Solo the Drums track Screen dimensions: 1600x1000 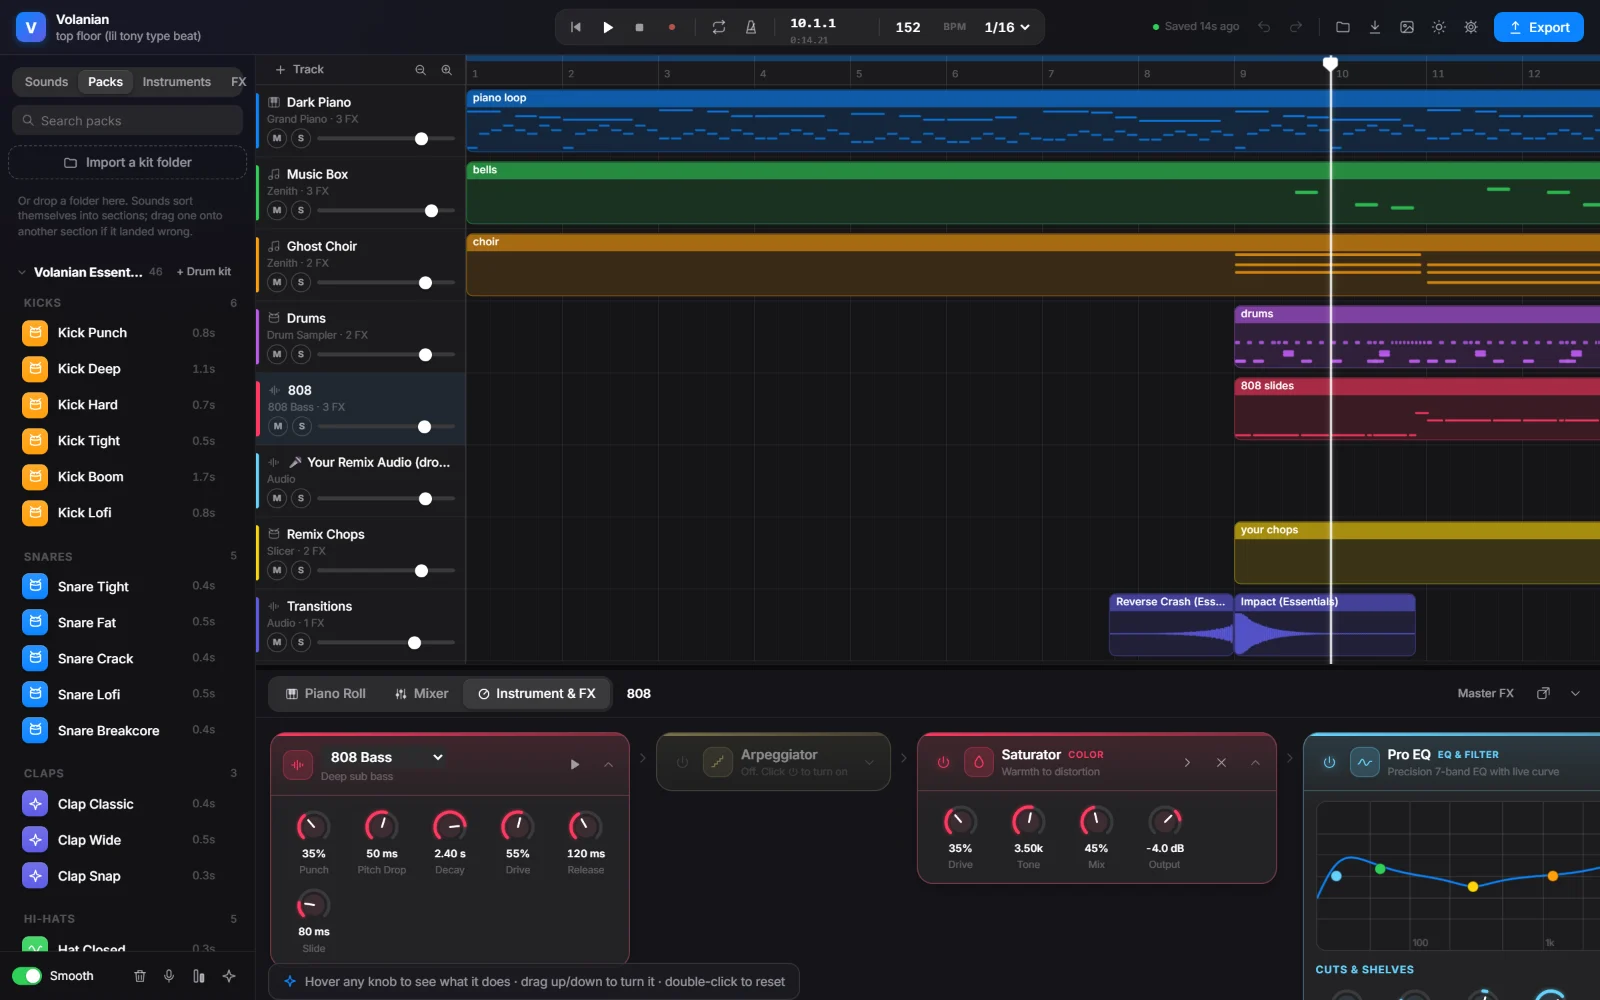(301, 354)
